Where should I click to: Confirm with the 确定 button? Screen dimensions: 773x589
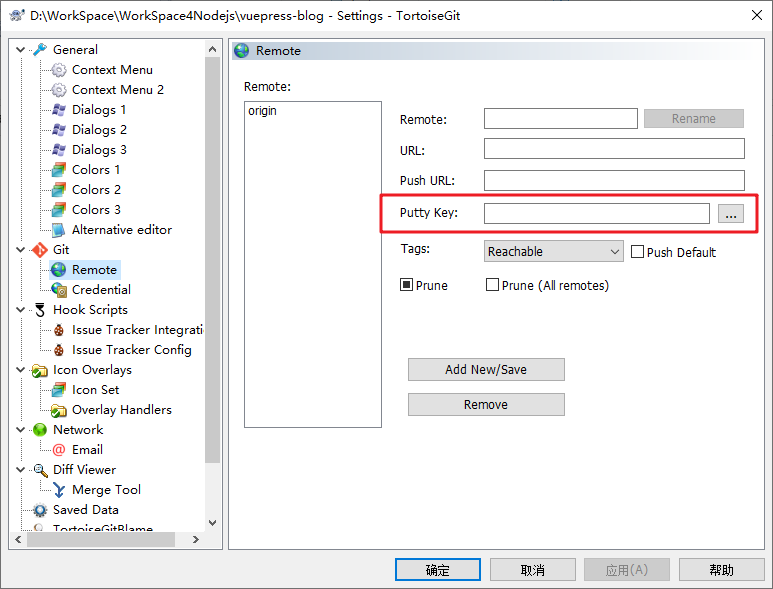[x=438, y=570]
